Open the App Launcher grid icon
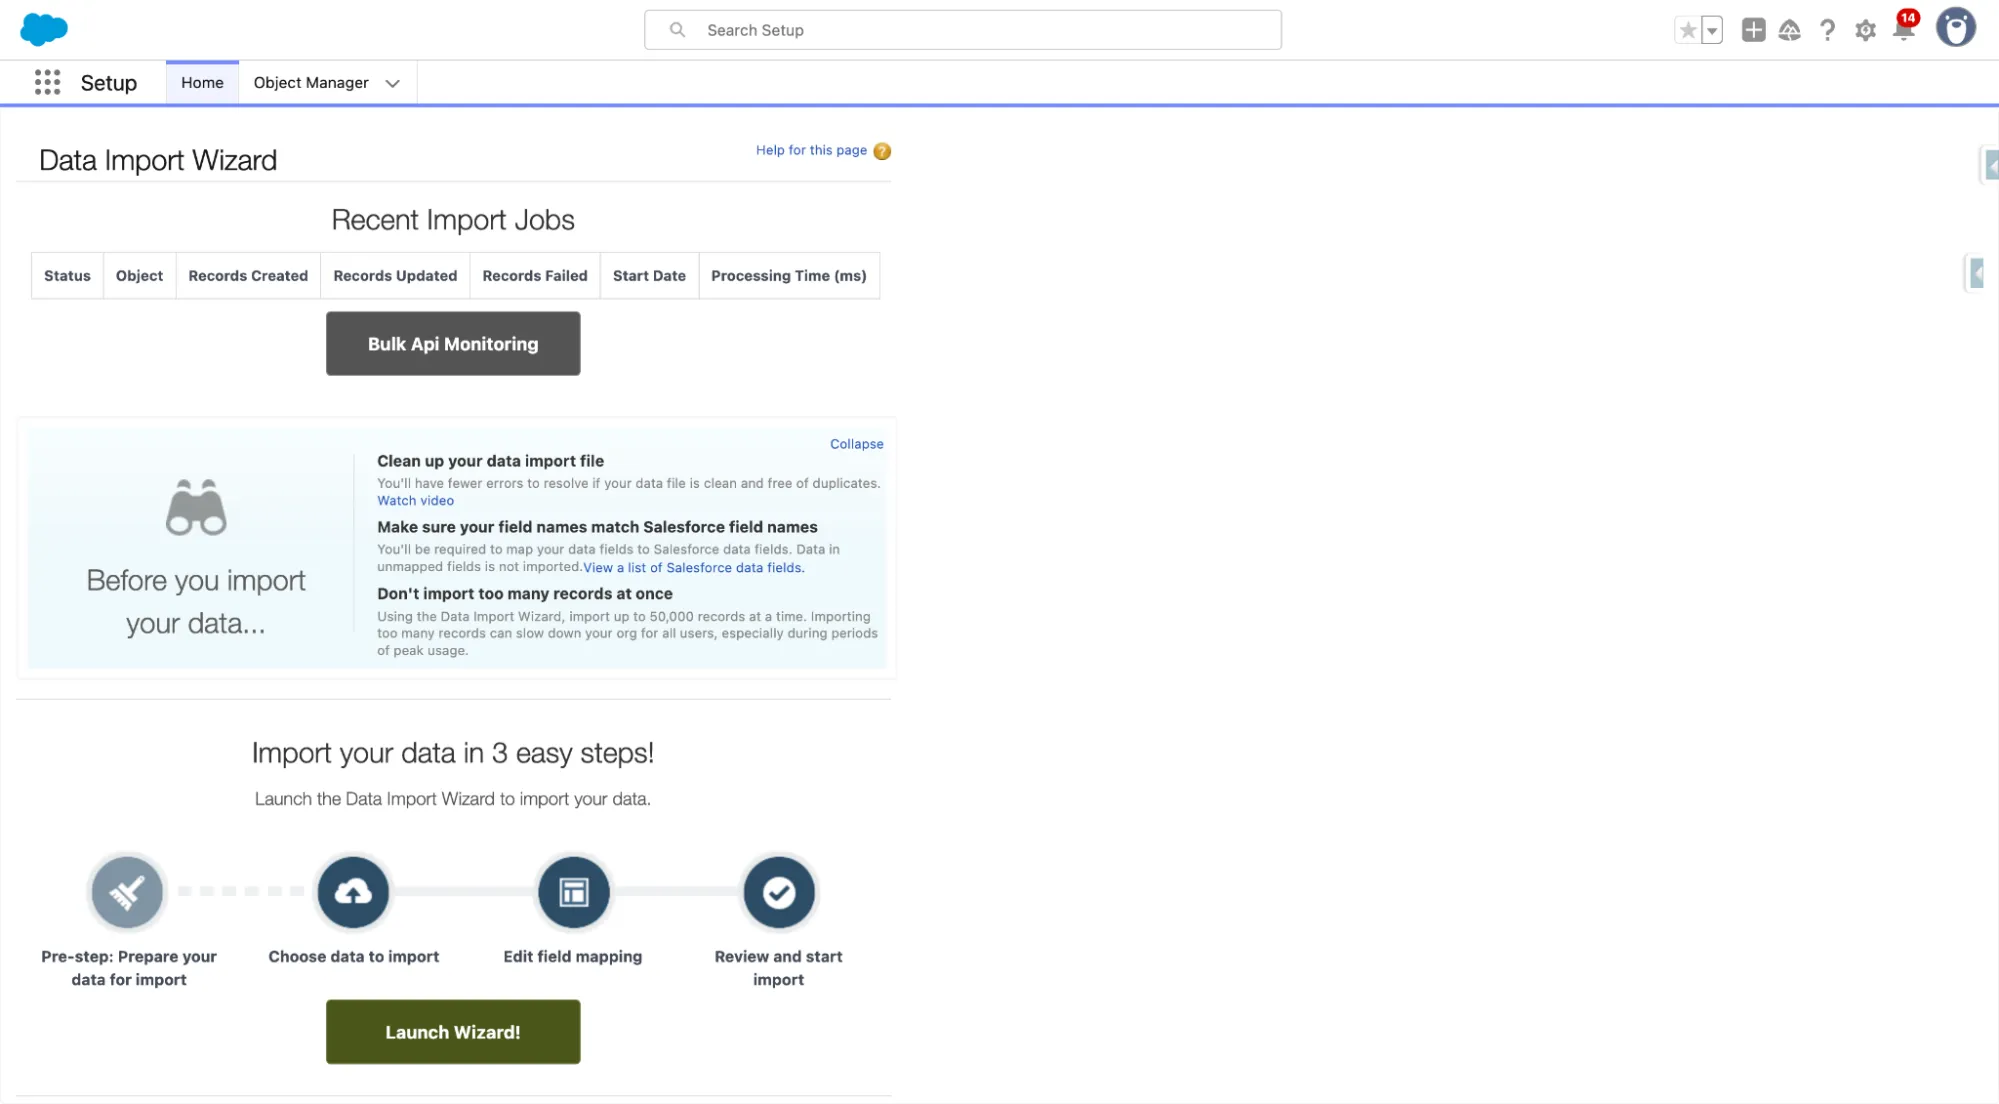 [47, 82]
